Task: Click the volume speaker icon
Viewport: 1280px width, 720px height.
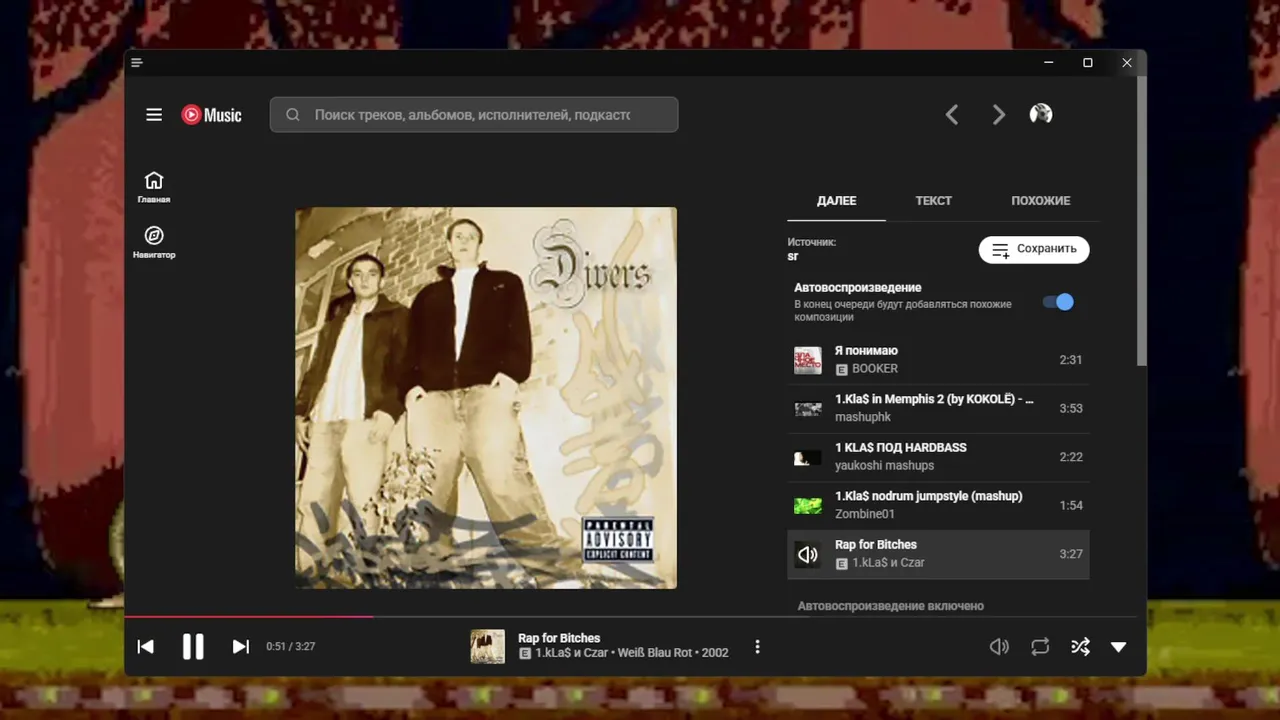Action: coord(999,647)
